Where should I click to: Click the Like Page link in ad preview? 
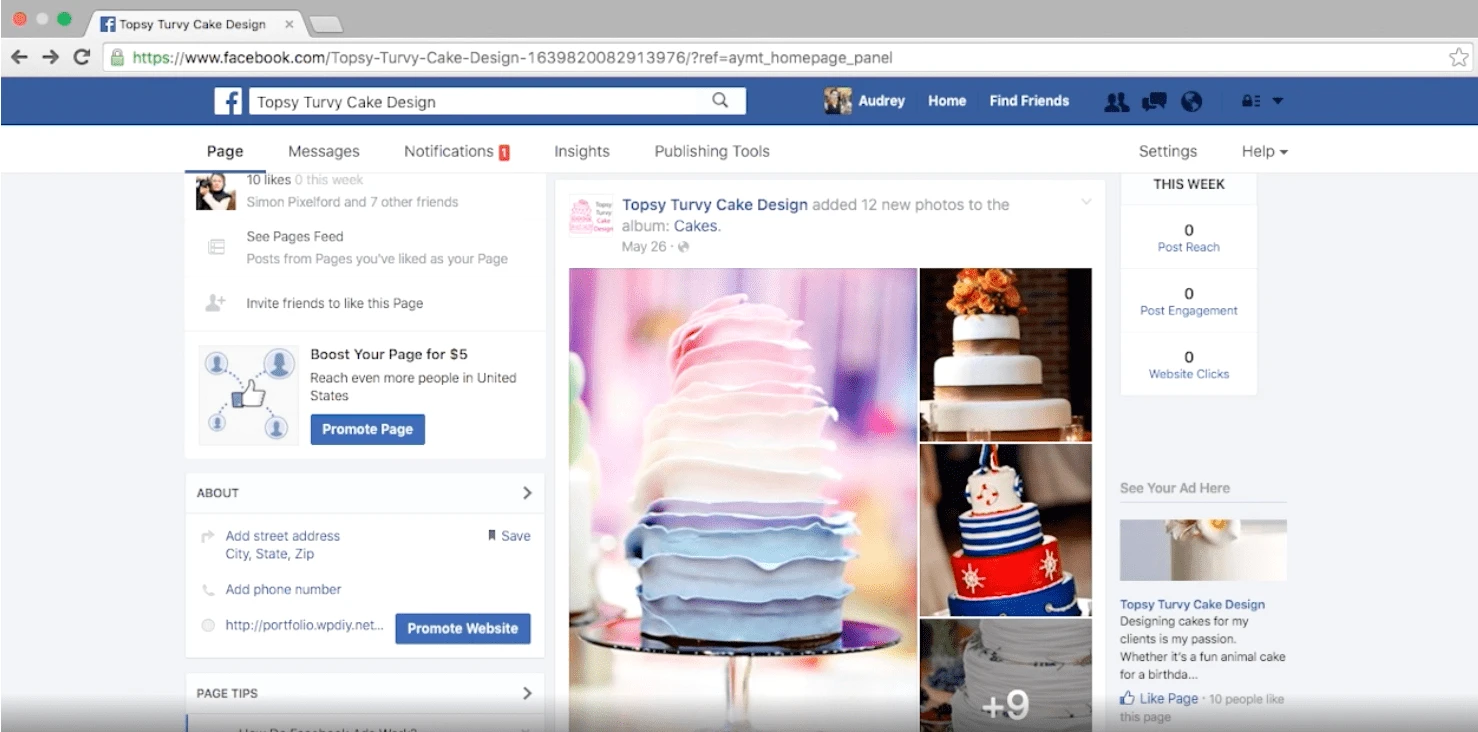click(1169, 699)
